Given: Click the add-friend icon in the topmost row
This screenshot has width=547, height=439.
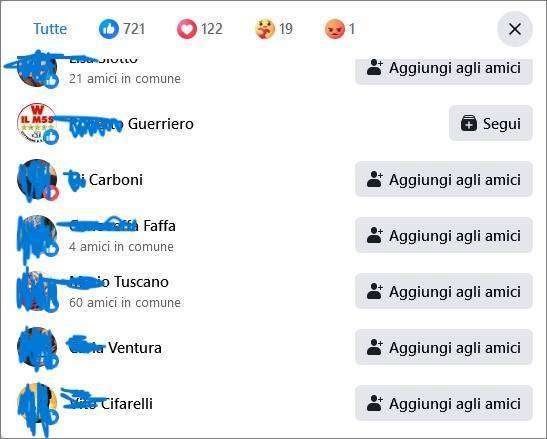Looking at the screenshot, I should tap(375, 68).
